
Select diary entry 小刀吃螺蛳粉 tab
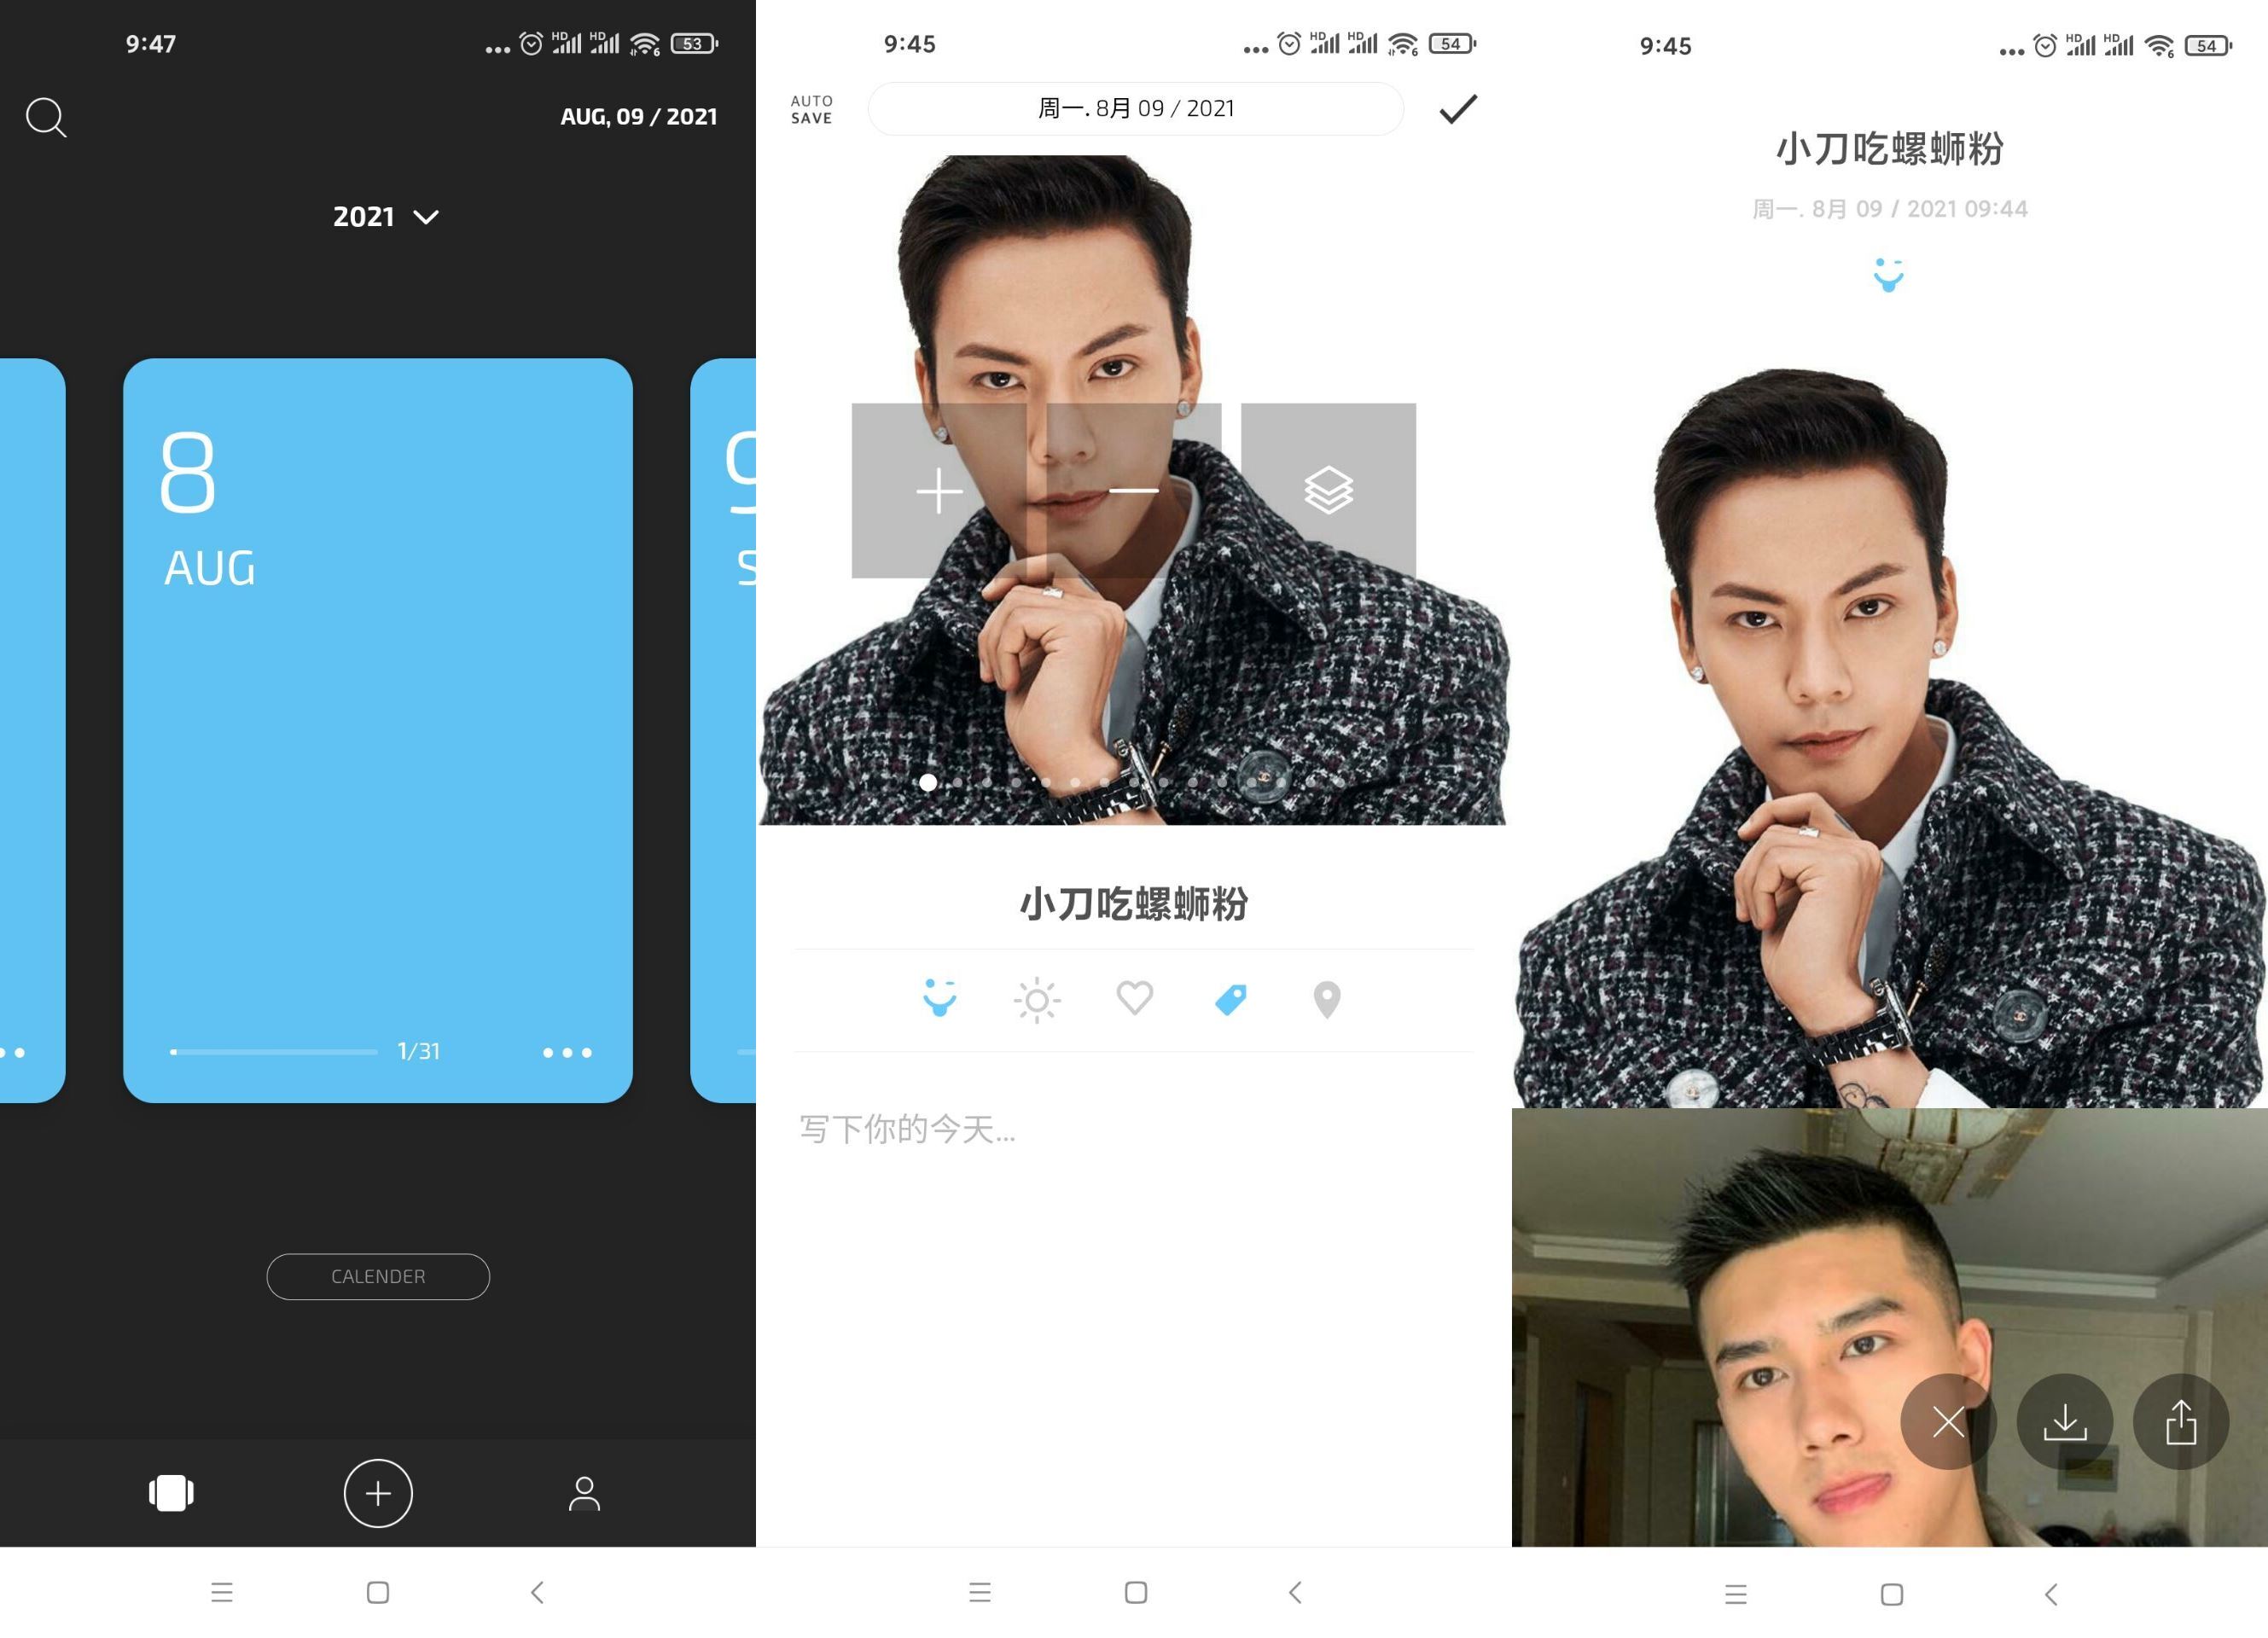[1132, 903]
